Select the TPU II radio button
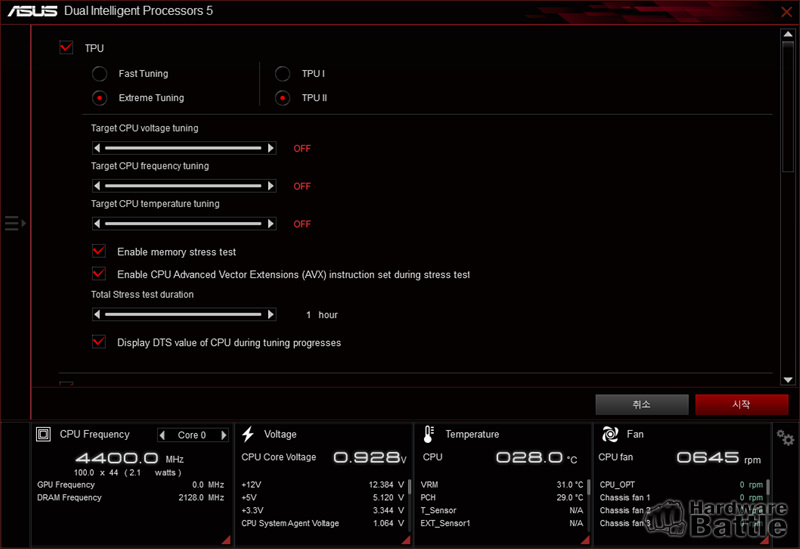The height and width of the screenshot is (549, 800). coord(282,97)
